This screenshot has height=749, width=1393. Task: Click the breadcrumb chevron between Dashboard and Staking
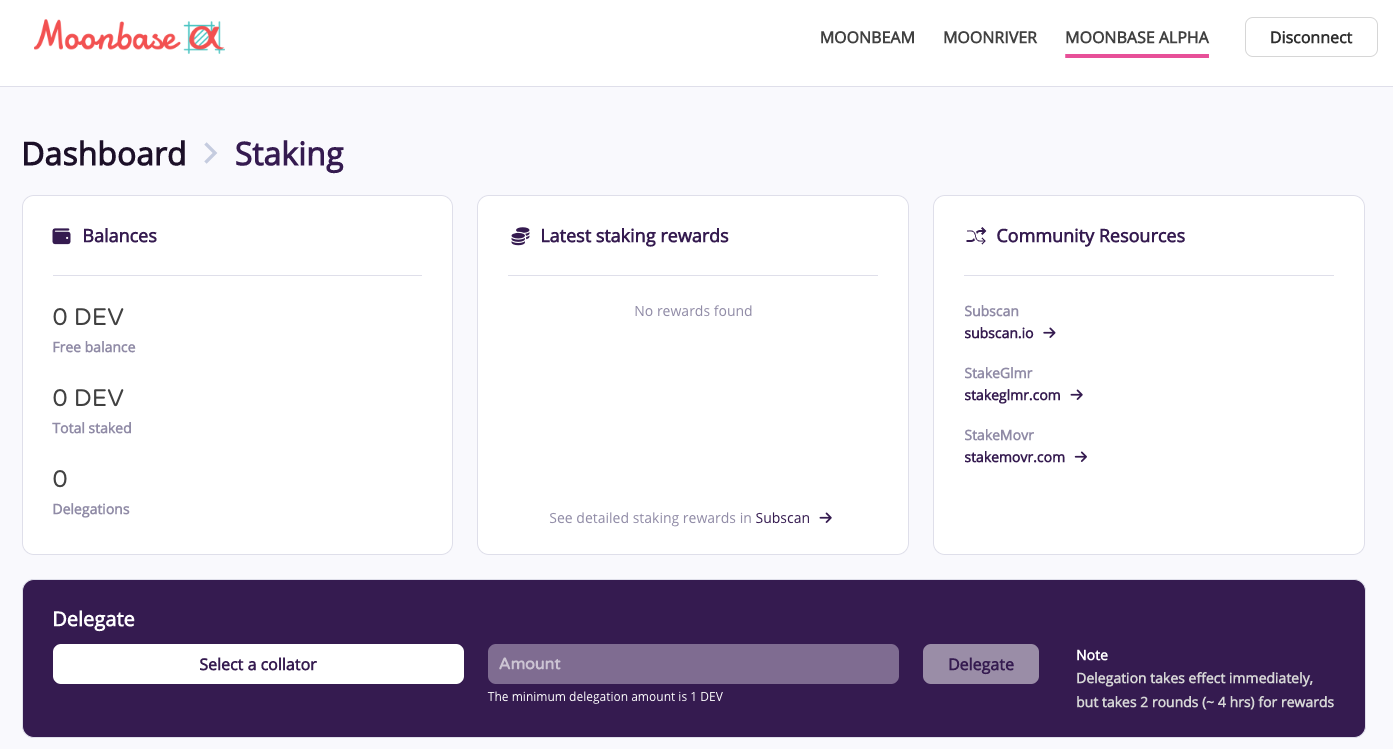(x=210, y=154)
